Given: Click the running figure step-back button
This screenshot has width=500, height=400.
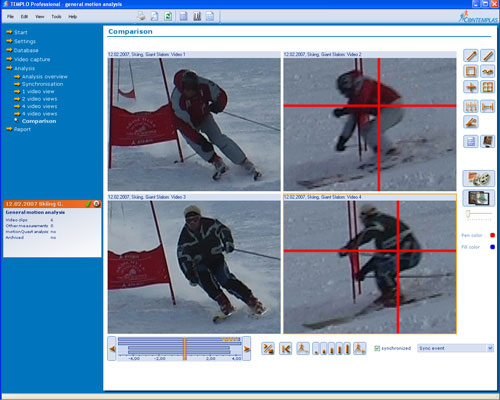Looking at the screenshot, I should (x=303, y=349).
